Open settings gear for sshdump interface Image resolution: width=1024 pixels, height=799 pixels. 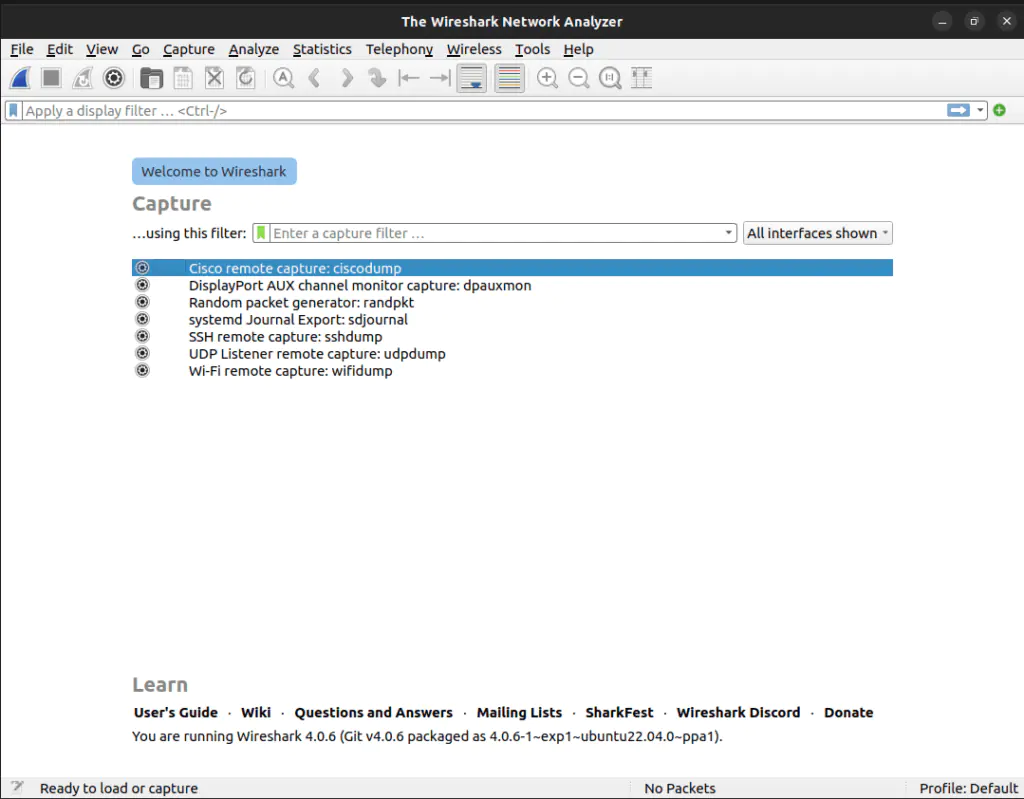pyautogui.click(x=142, y=337)
